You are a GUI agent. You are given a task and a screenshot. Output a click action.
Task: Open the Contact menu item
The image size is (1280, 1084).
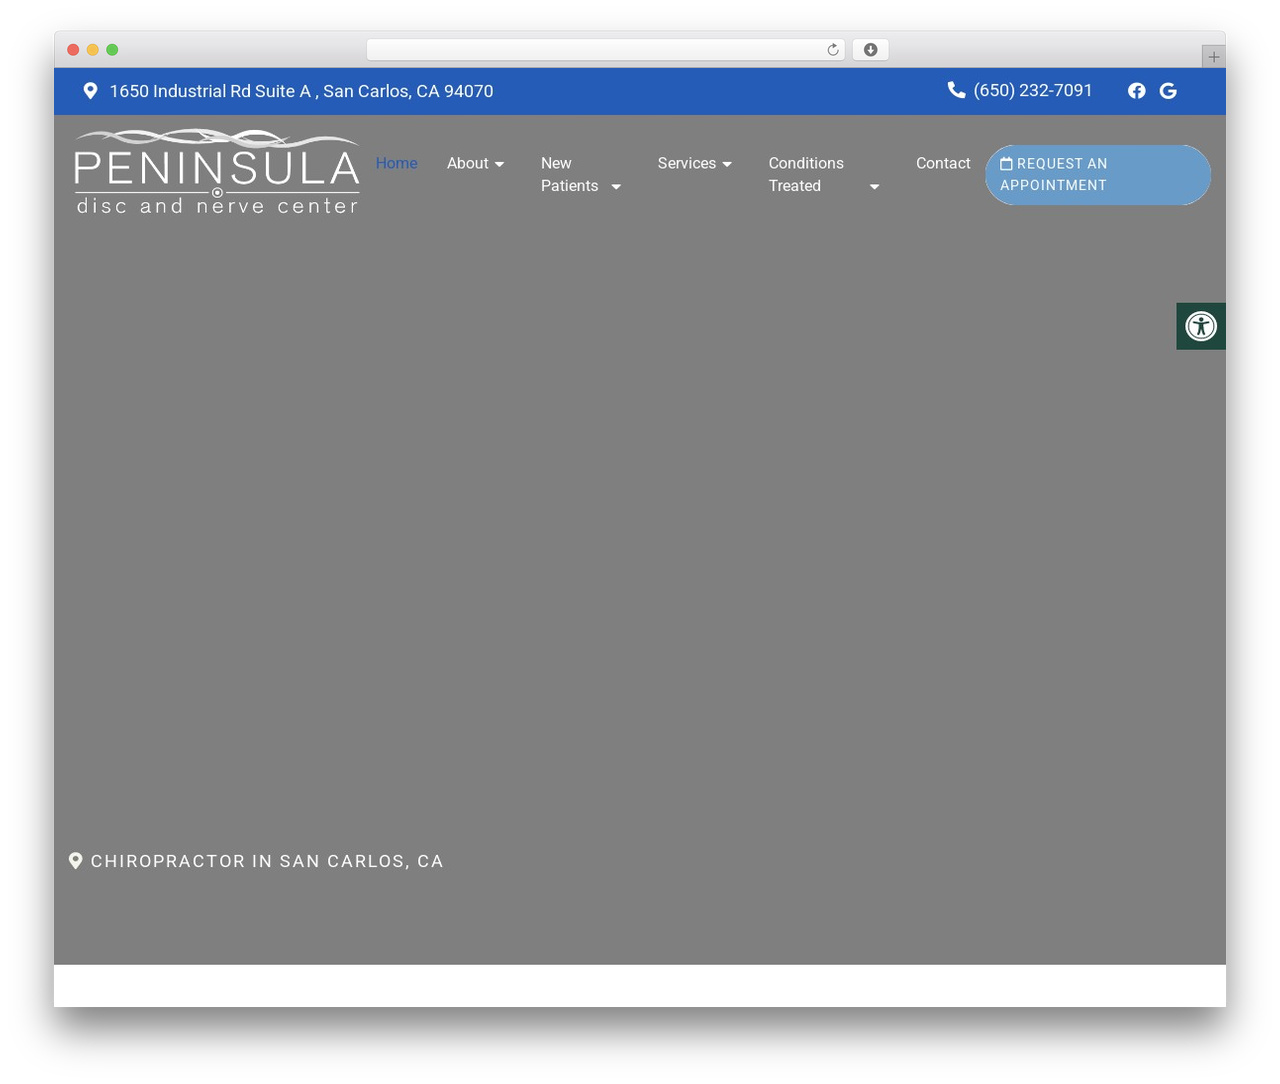[x=943, y=163]
